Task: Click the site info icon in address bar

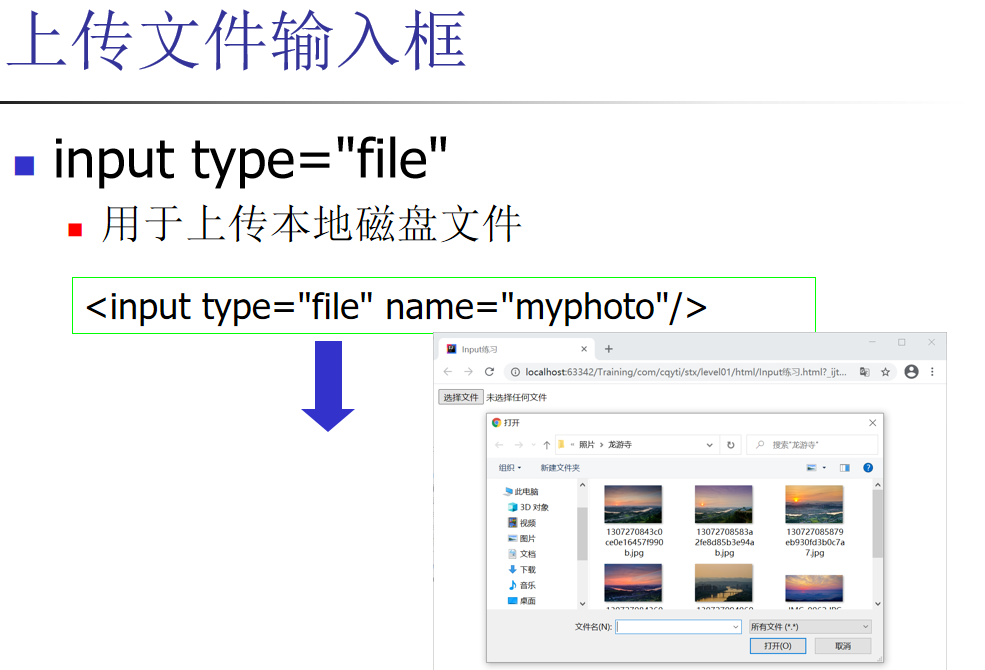Action: coord(515,372)
